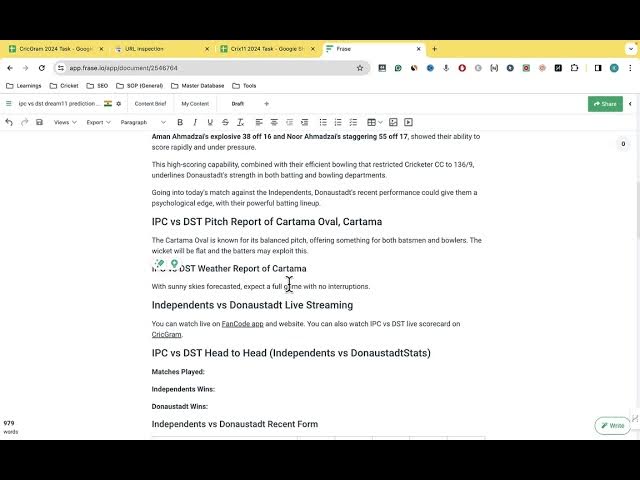Image resolution: width=640 pixels, height=480 pixels.
Task: Toggle the browser side panel
Action: [598, 68]
